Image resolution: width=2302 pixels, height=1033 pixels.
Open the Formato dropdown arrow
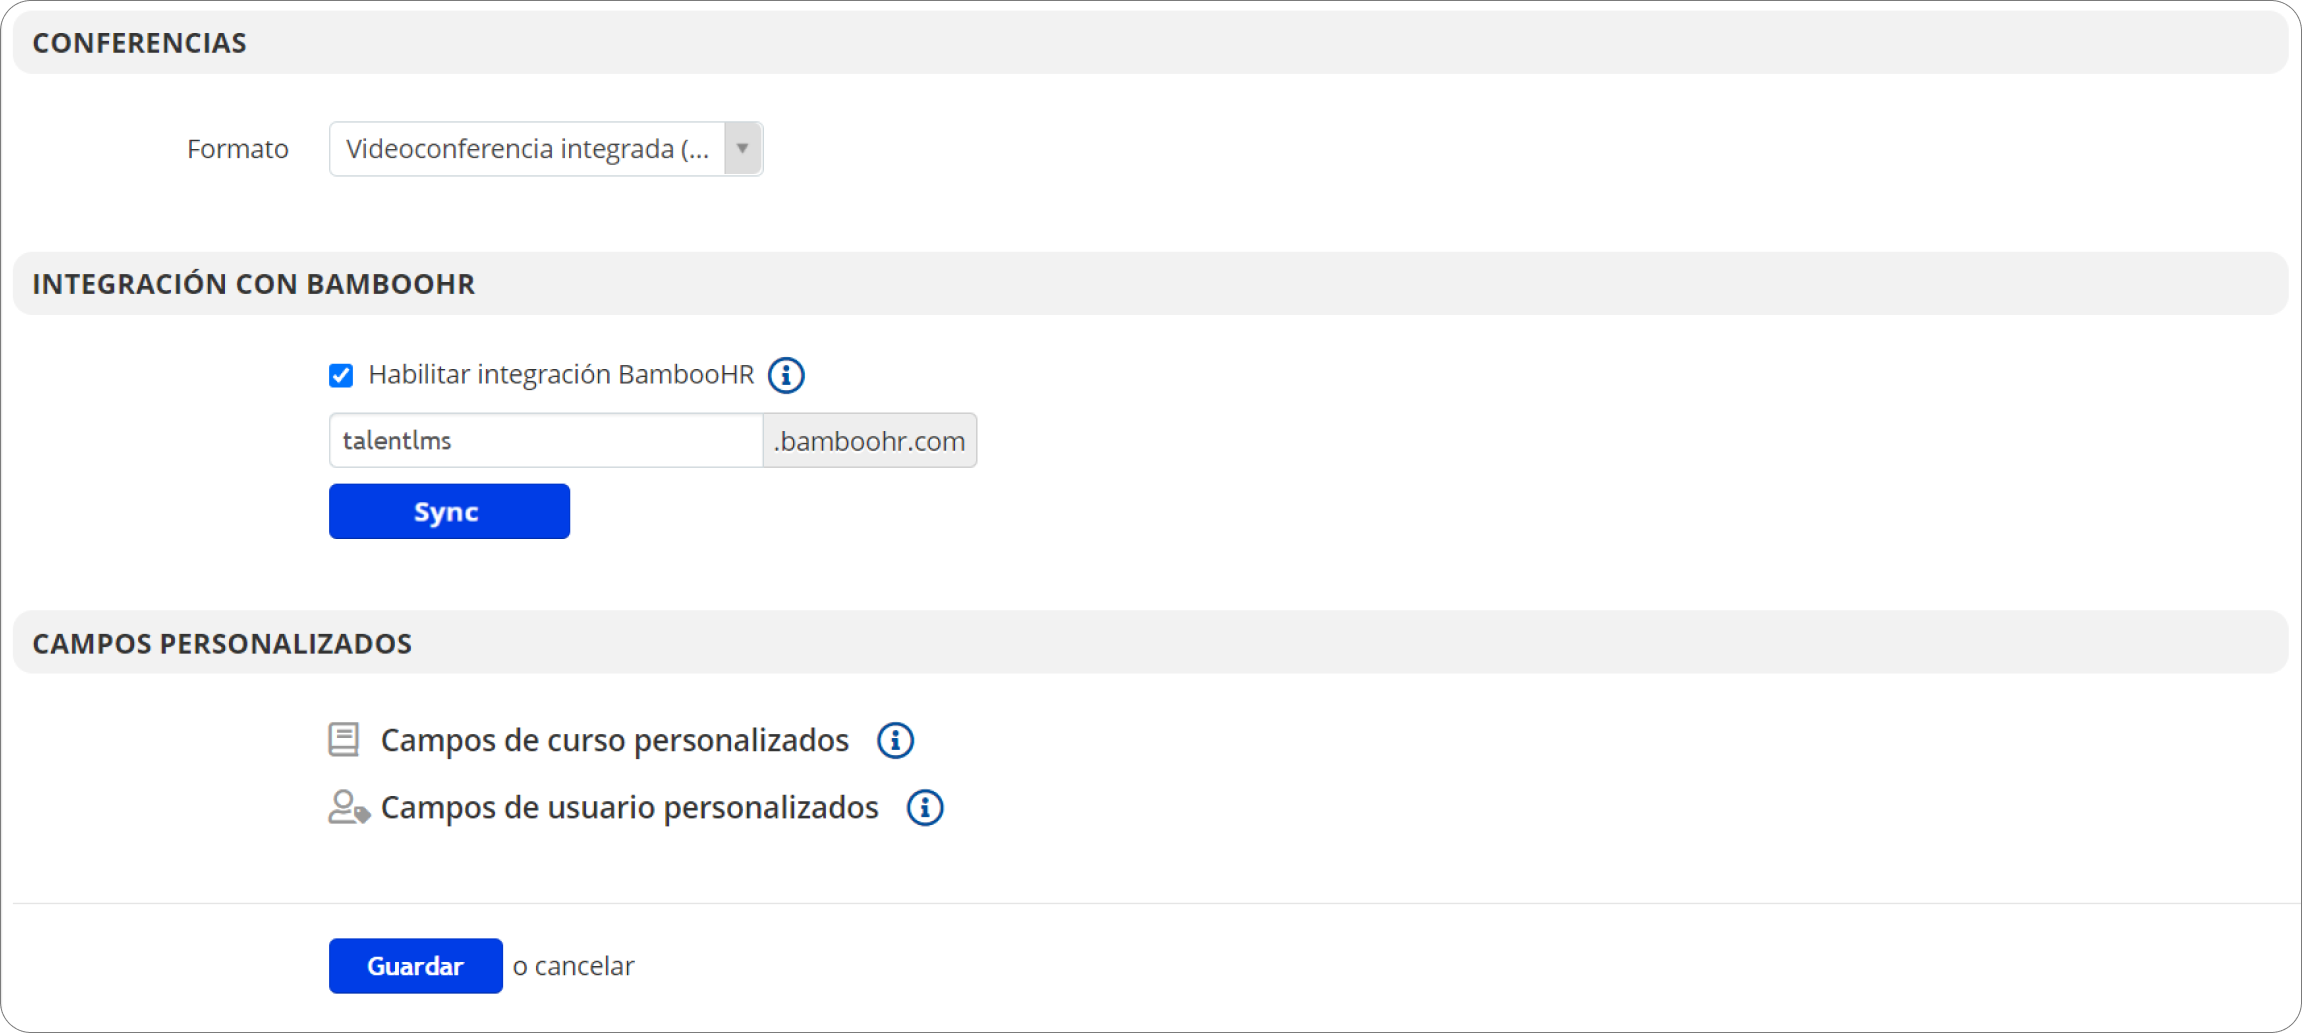tap(743, 149)
